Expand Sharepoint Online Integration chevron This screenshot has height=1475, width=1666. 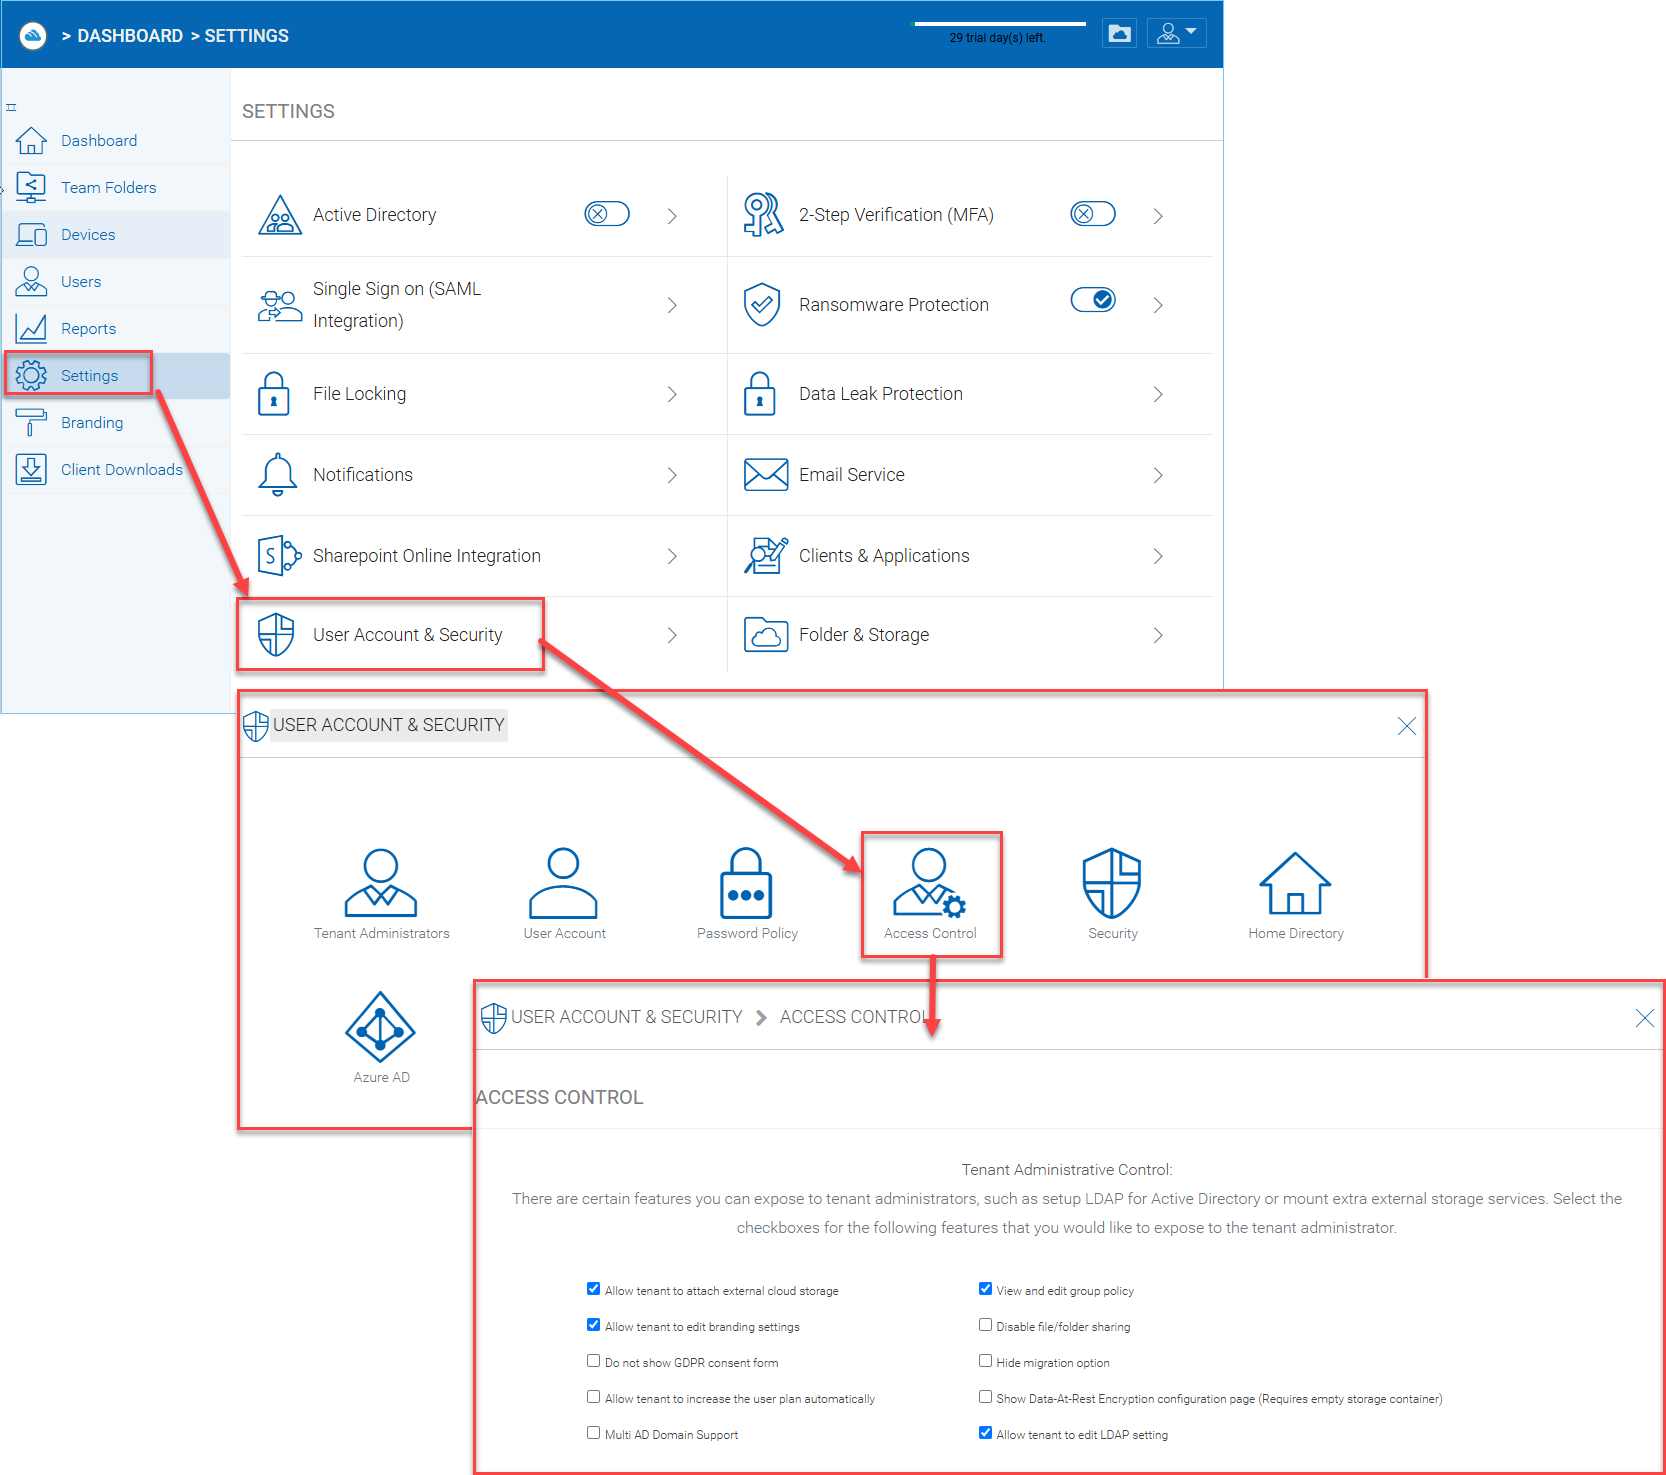672,556
